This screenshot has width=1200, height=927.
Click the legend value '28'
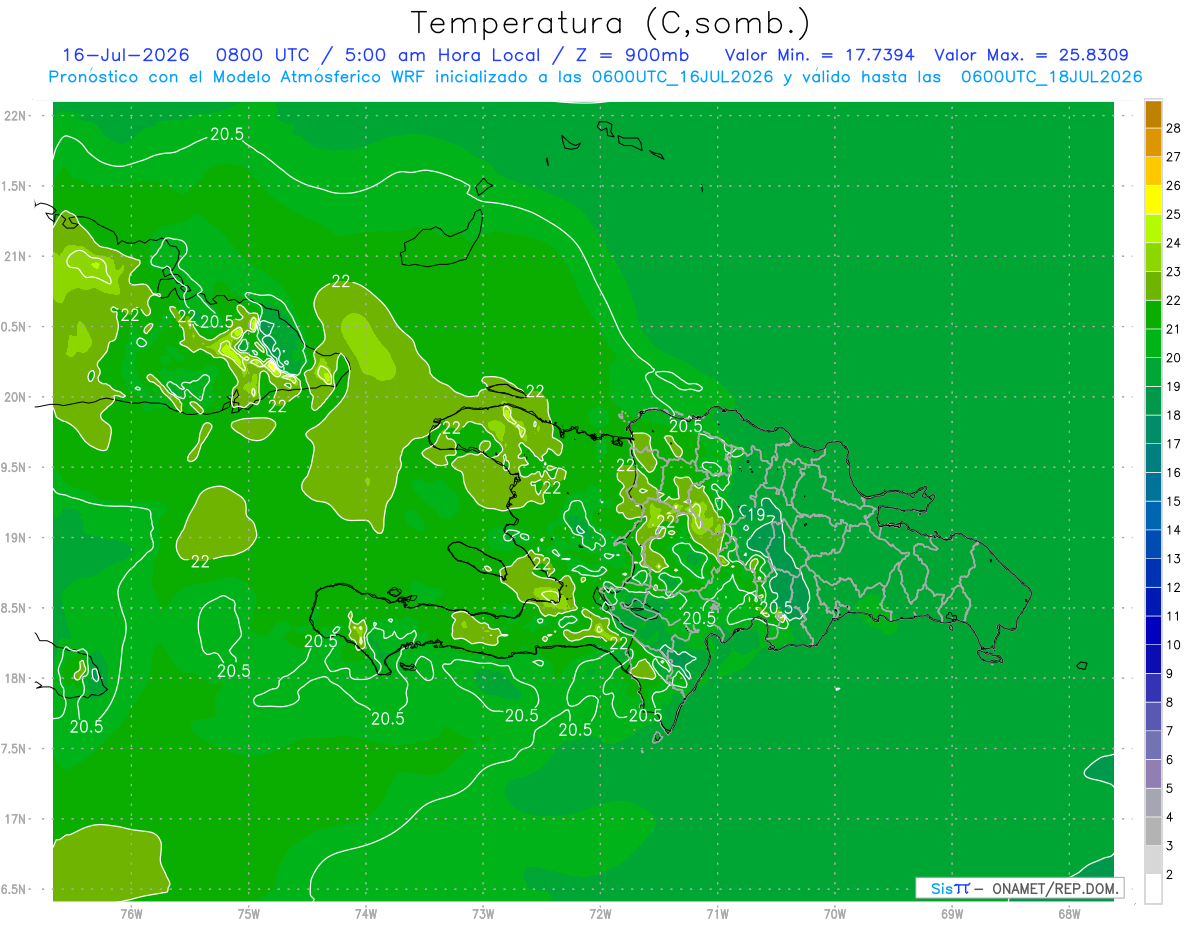1173,128
